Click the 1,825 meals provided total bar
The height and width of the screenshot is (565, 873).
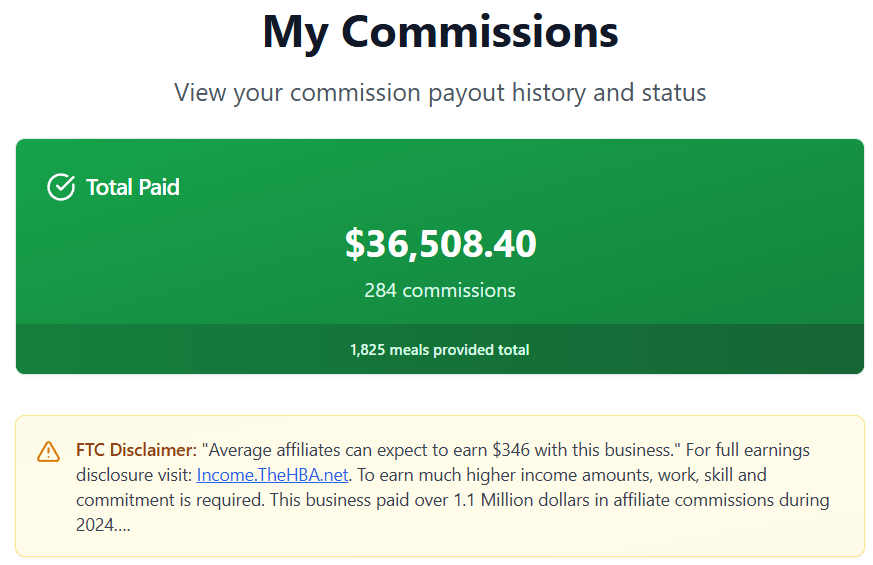440,350
